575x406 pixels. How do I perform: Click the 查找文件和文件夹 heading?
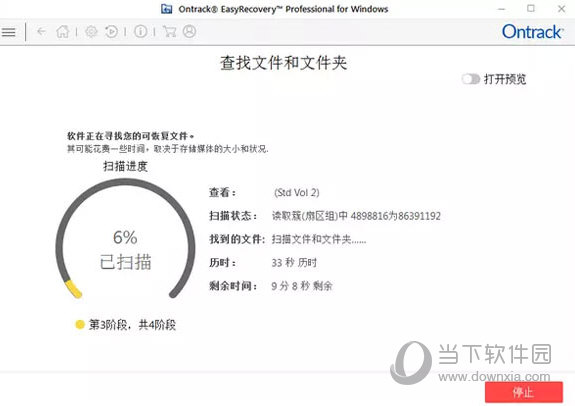point(283,63)
